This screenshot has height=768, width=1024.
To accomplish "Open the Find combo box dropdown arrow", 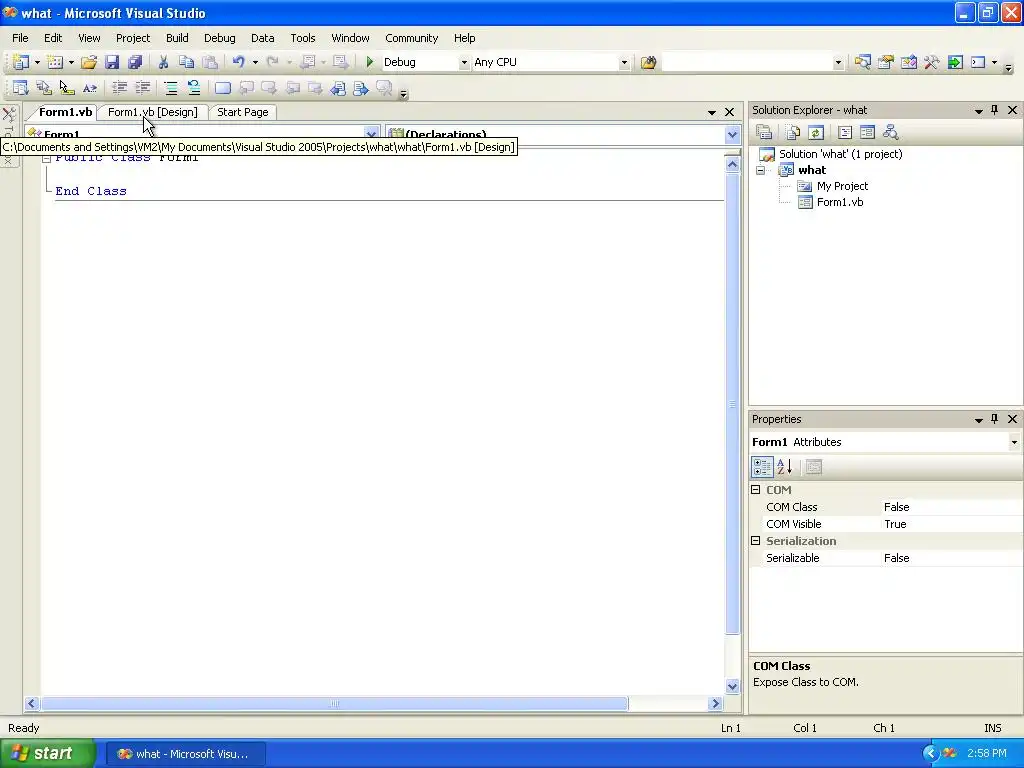I will 838,62.
